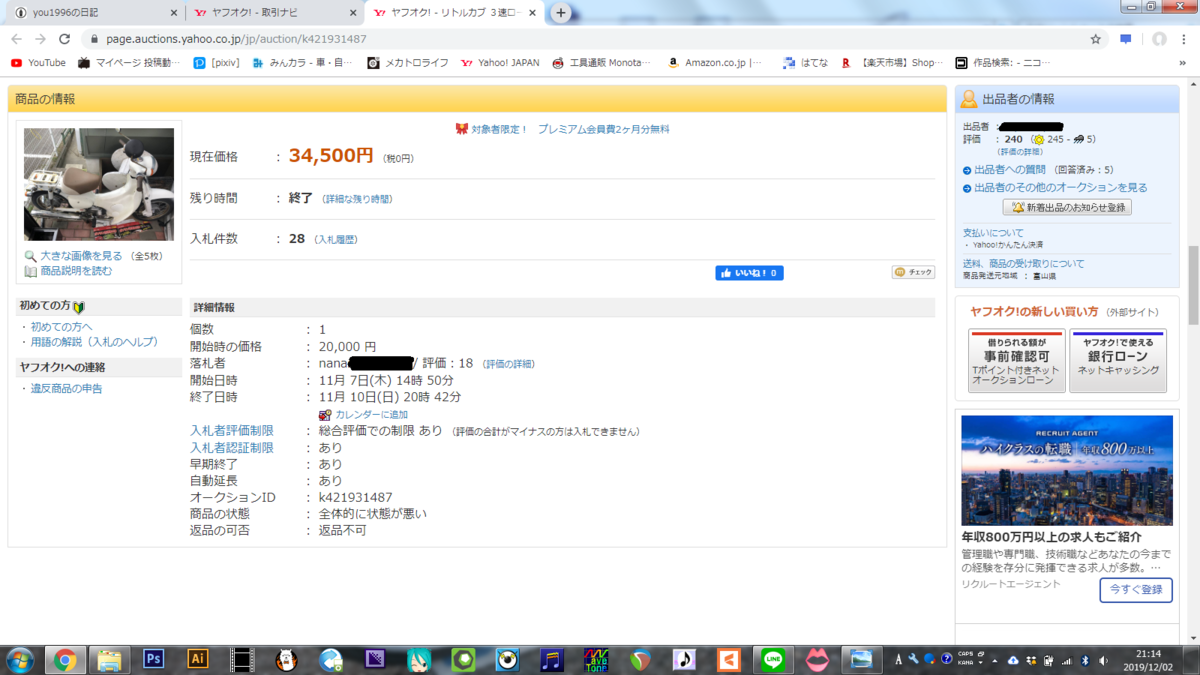The height and width of the screenshot is (675, 1200).
Task: Click the Chrome taskbar icon
Action: tap(65, 660)
